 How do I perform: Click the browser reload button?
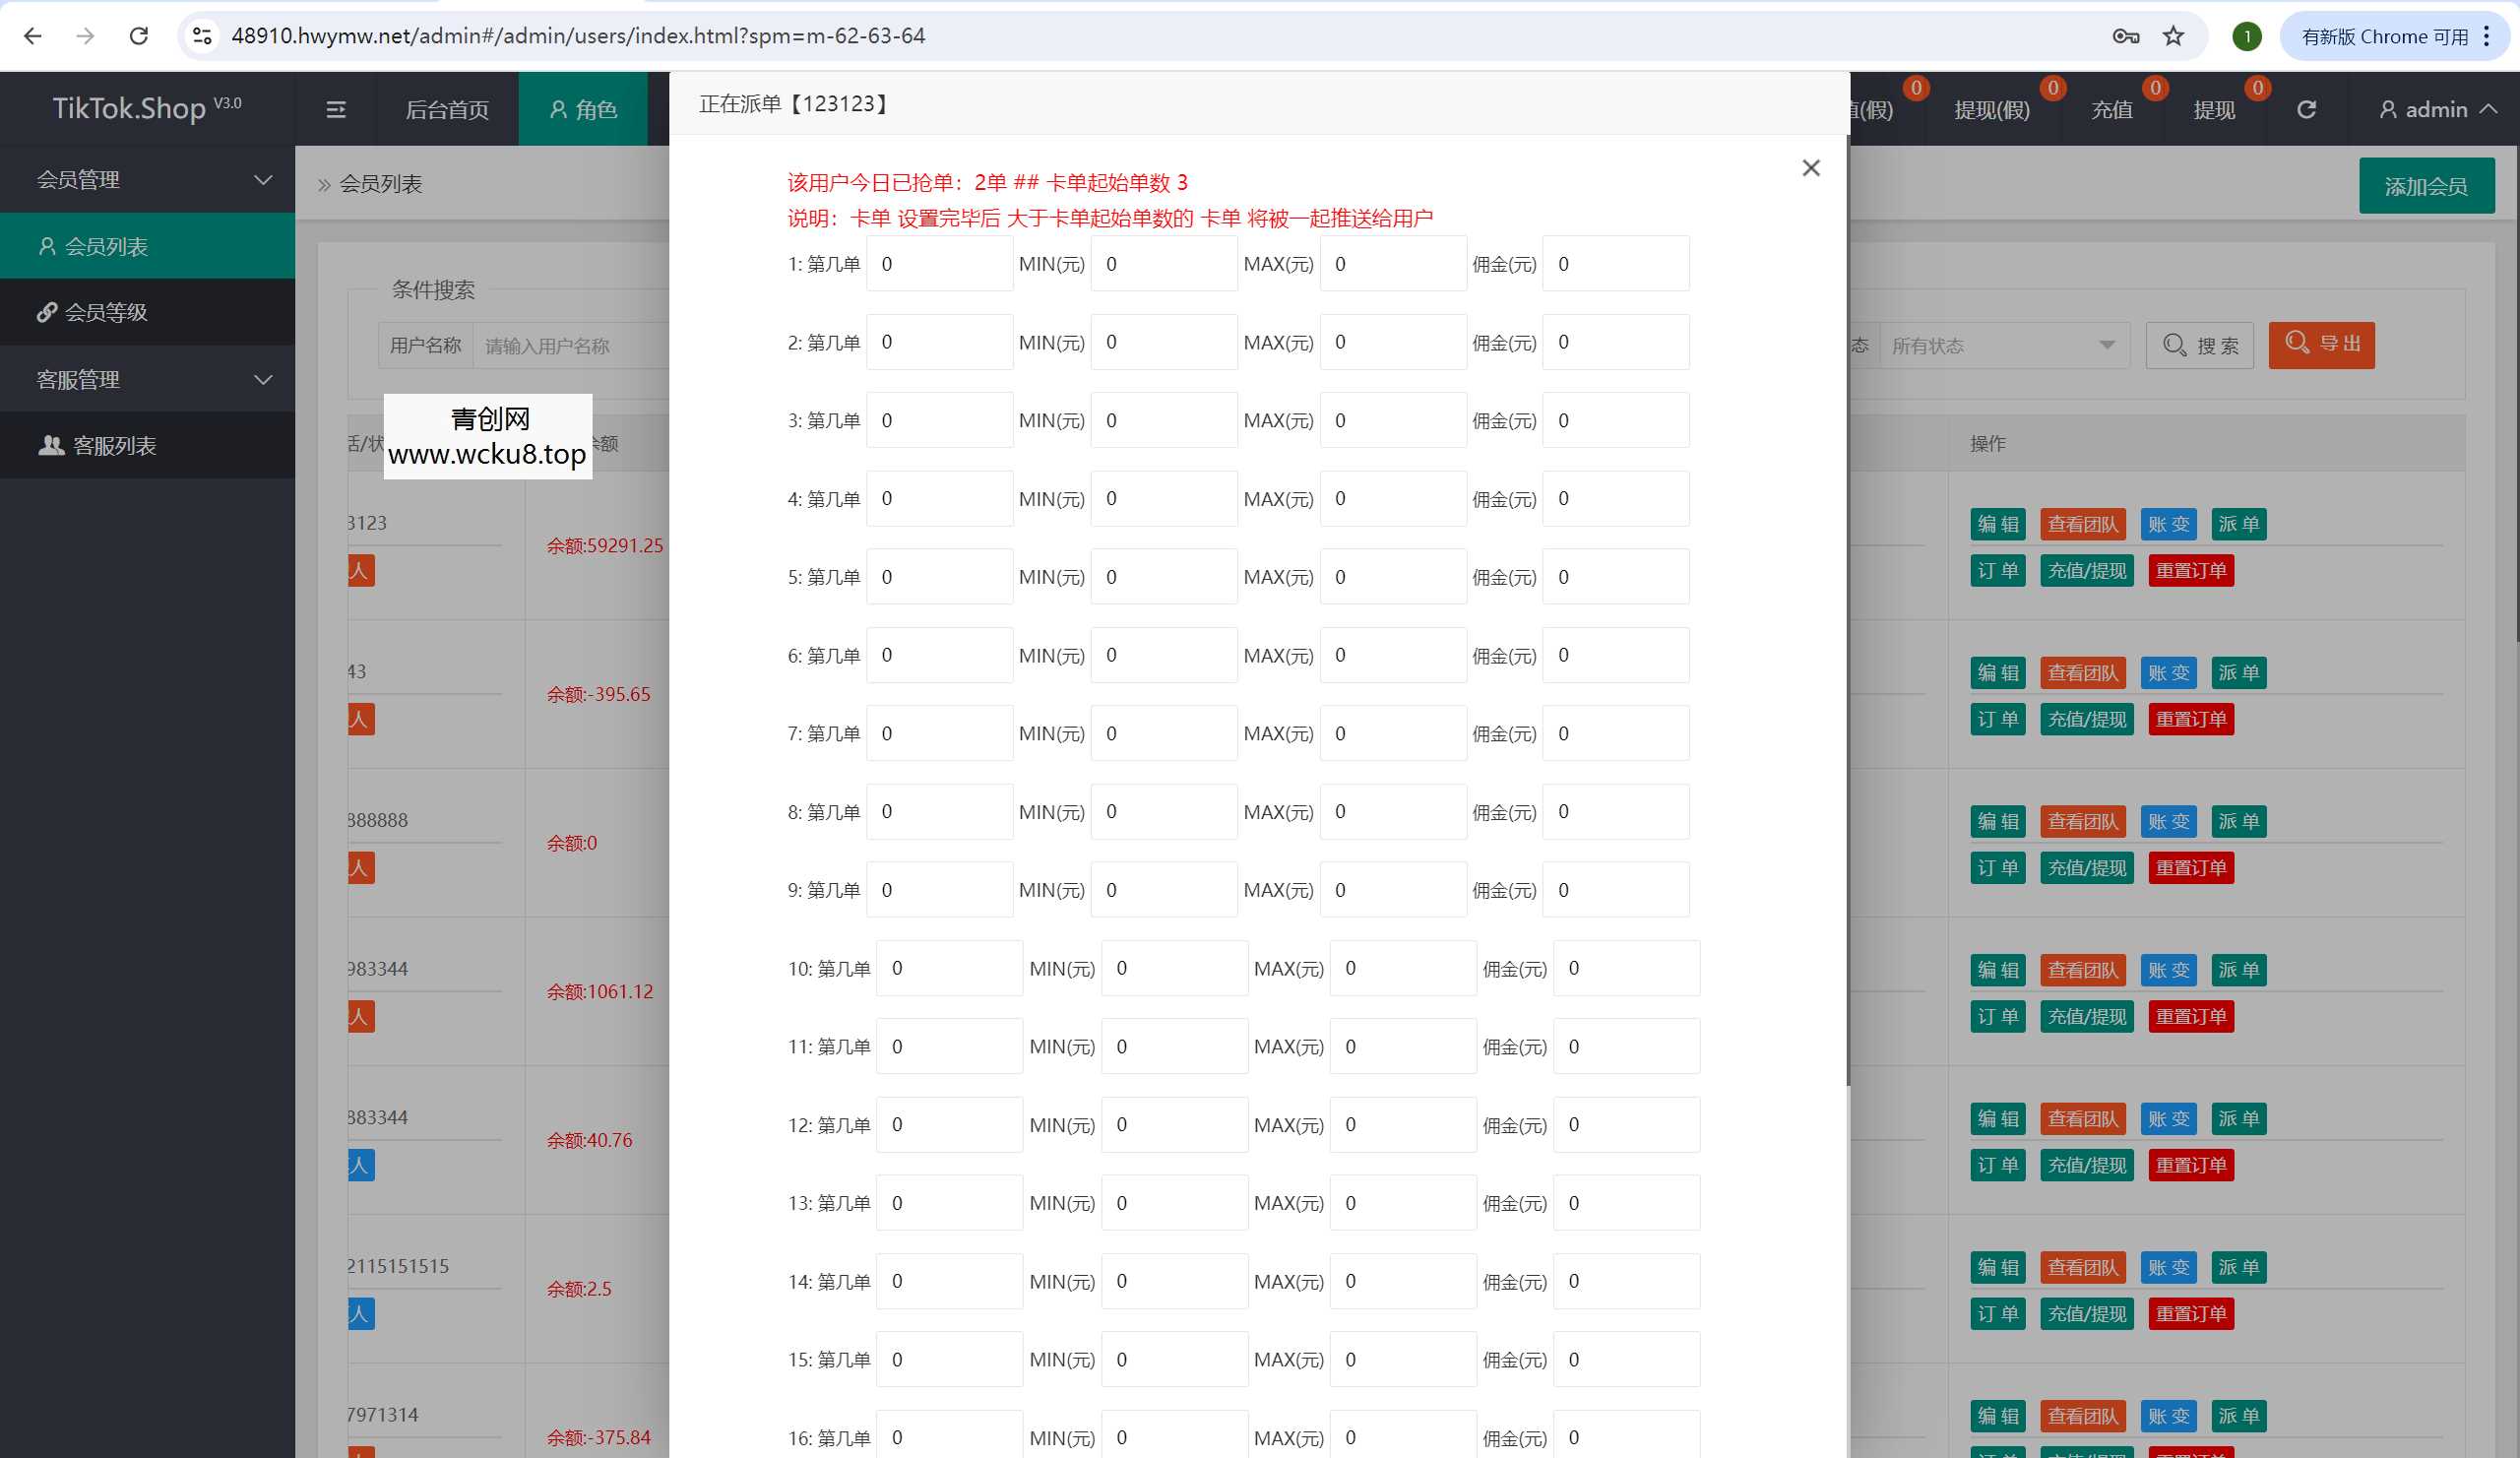click(139, 36)
